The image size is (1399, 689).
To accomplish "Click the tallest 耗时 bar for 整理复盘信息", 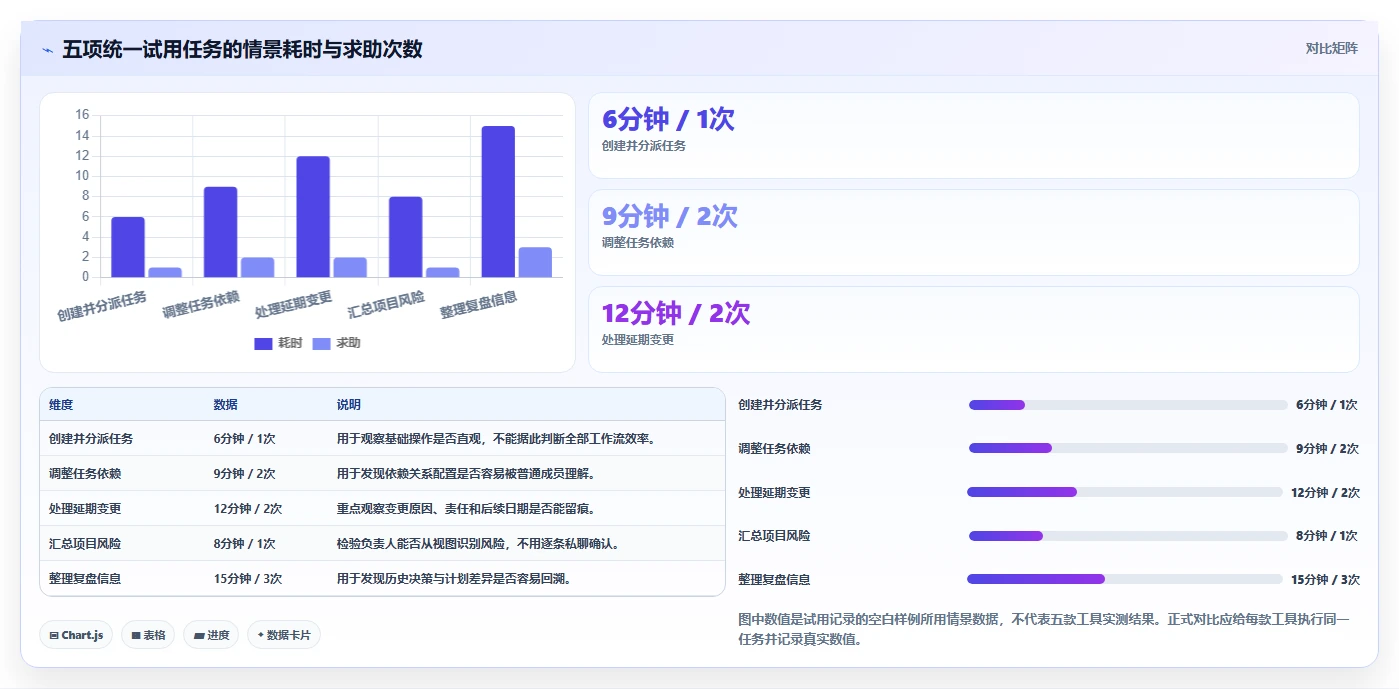I will (498, 202).
